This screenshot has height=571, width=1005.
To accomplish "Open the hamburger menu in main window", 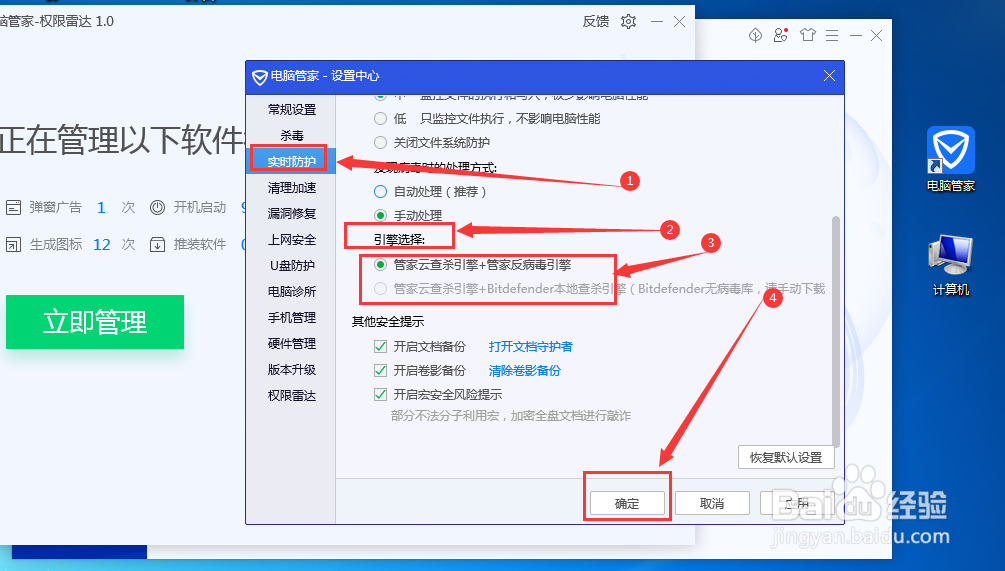I will click(x=832, y=36).
